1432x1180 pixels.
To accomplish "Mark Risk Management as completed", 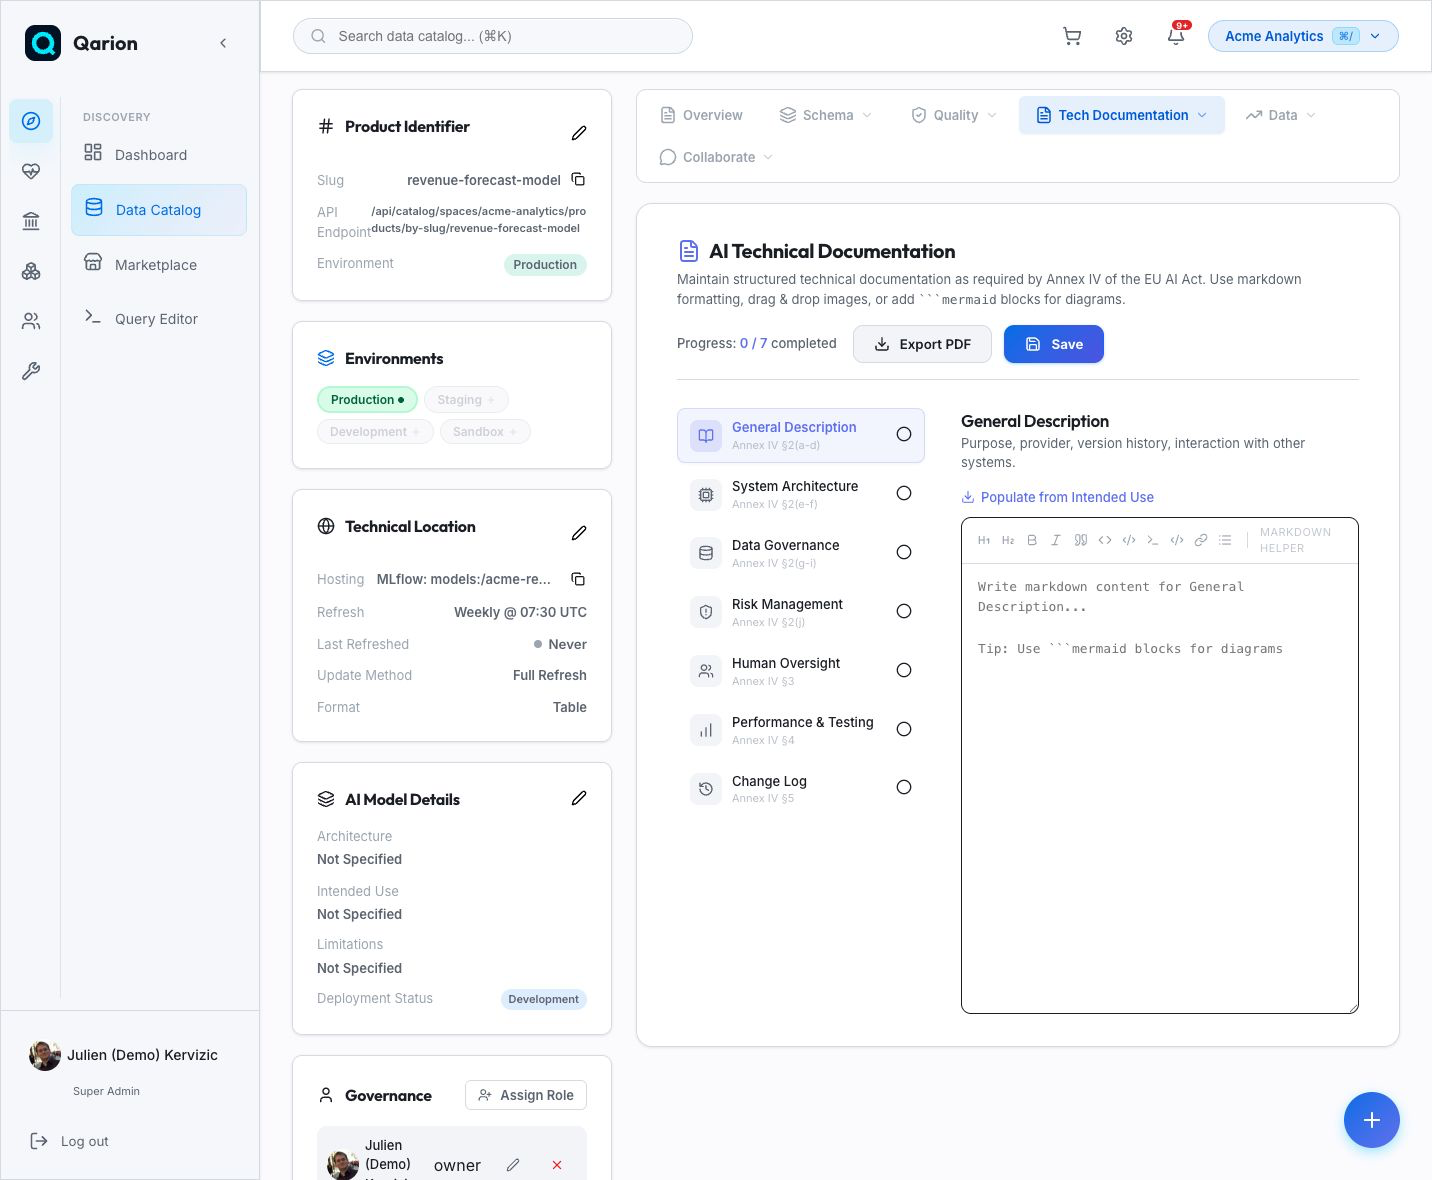I will point(904,611).
